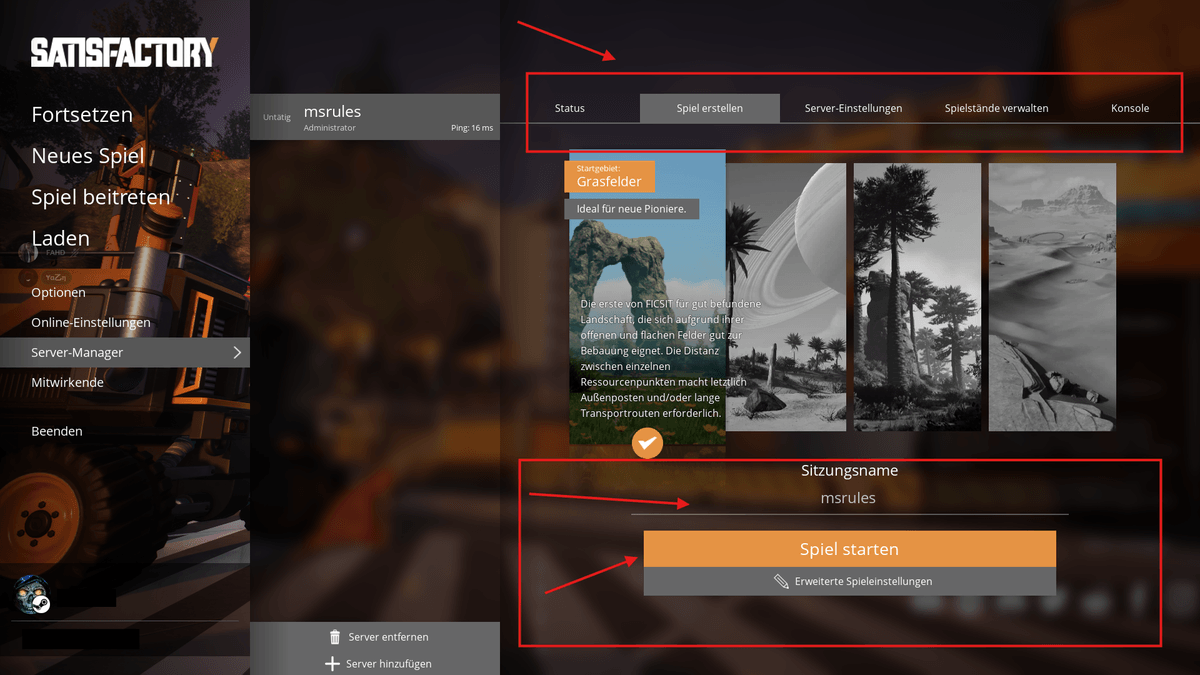The image size is (1200, 675).
Task: Open Spiel beitreten menu entry
Action: tap(101, 197)
